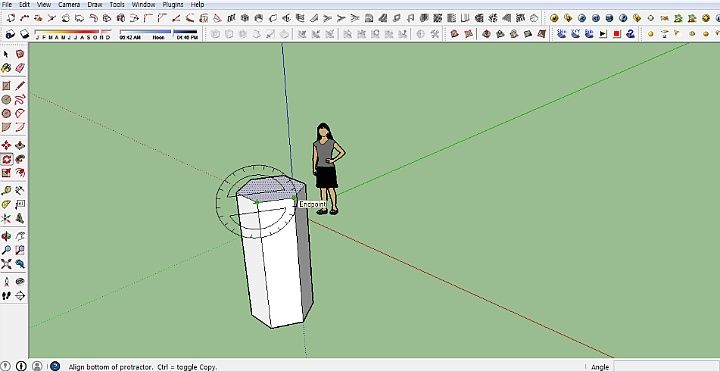The height and width of the screenshot is (371, 720).
Task: Toggle shadows display on or off
Action: point(24,34)
